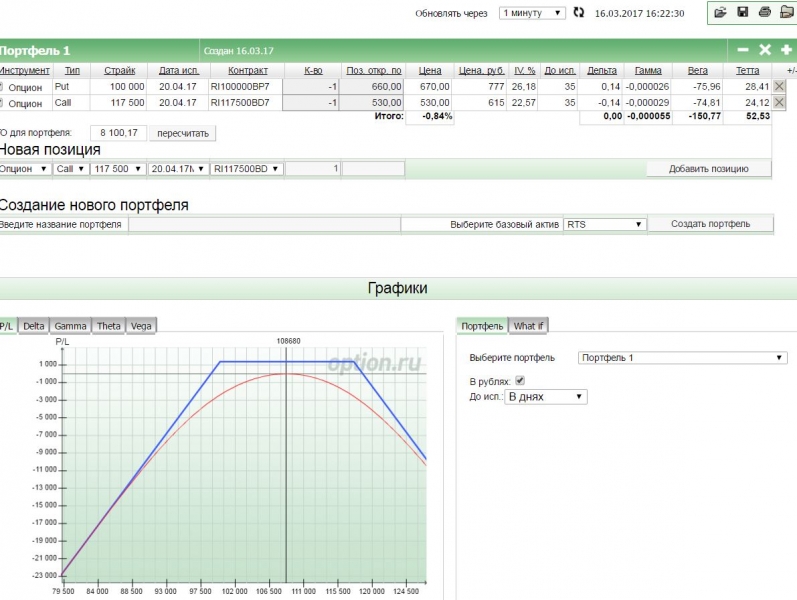Click the empty price field in Новая позиция row
The width and height of the screenshot is (797, 600).
[374, 169]
